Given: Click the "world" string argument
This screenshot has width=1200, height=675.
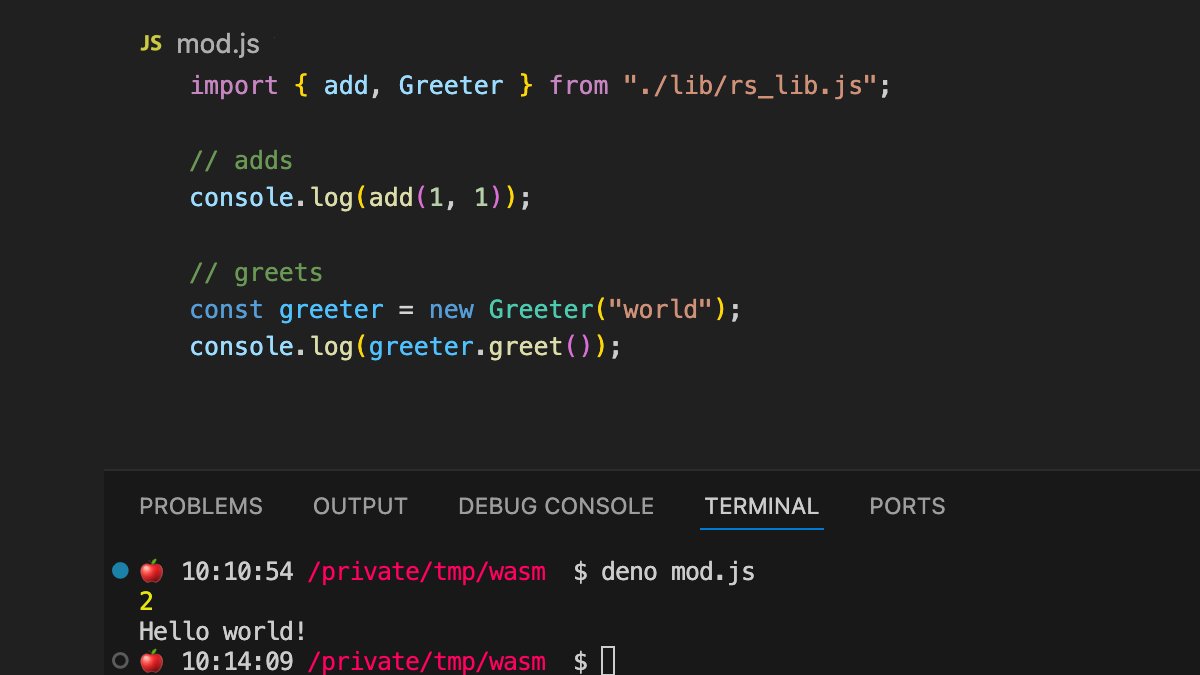Looking at the screenshot, I should click(660, 309).
